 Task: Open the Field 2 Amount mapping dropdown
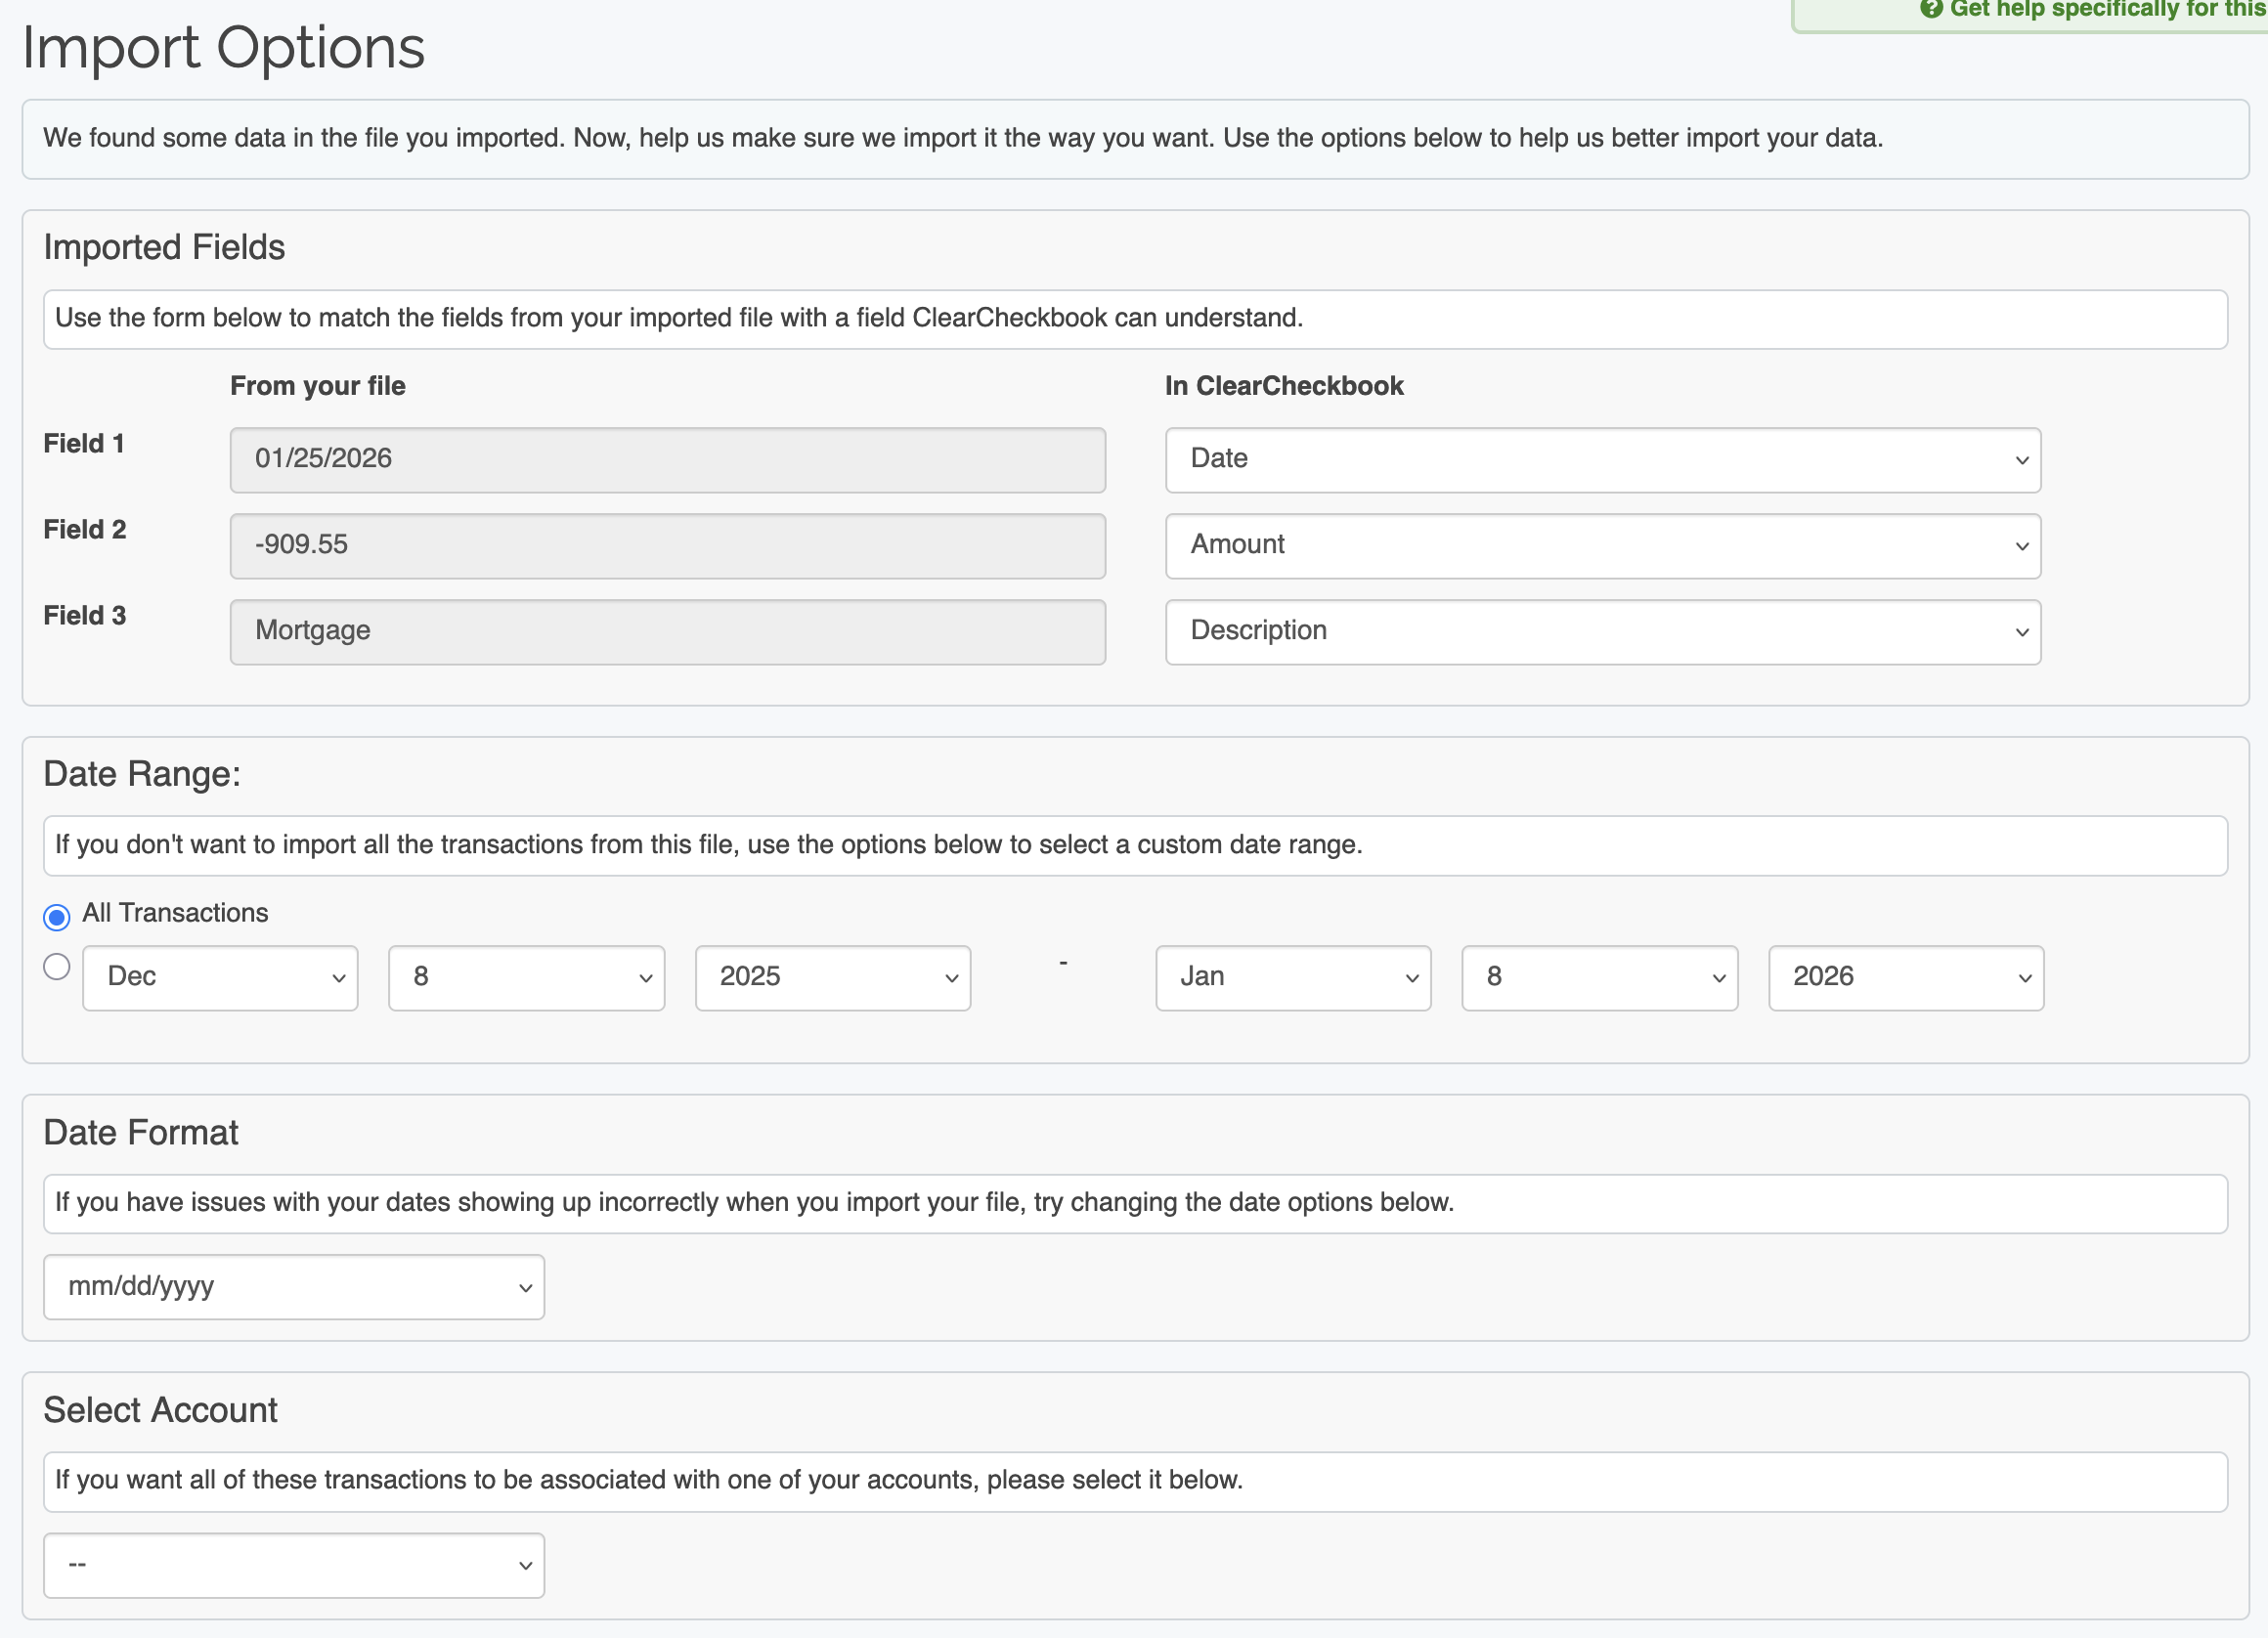point(1602,546)
